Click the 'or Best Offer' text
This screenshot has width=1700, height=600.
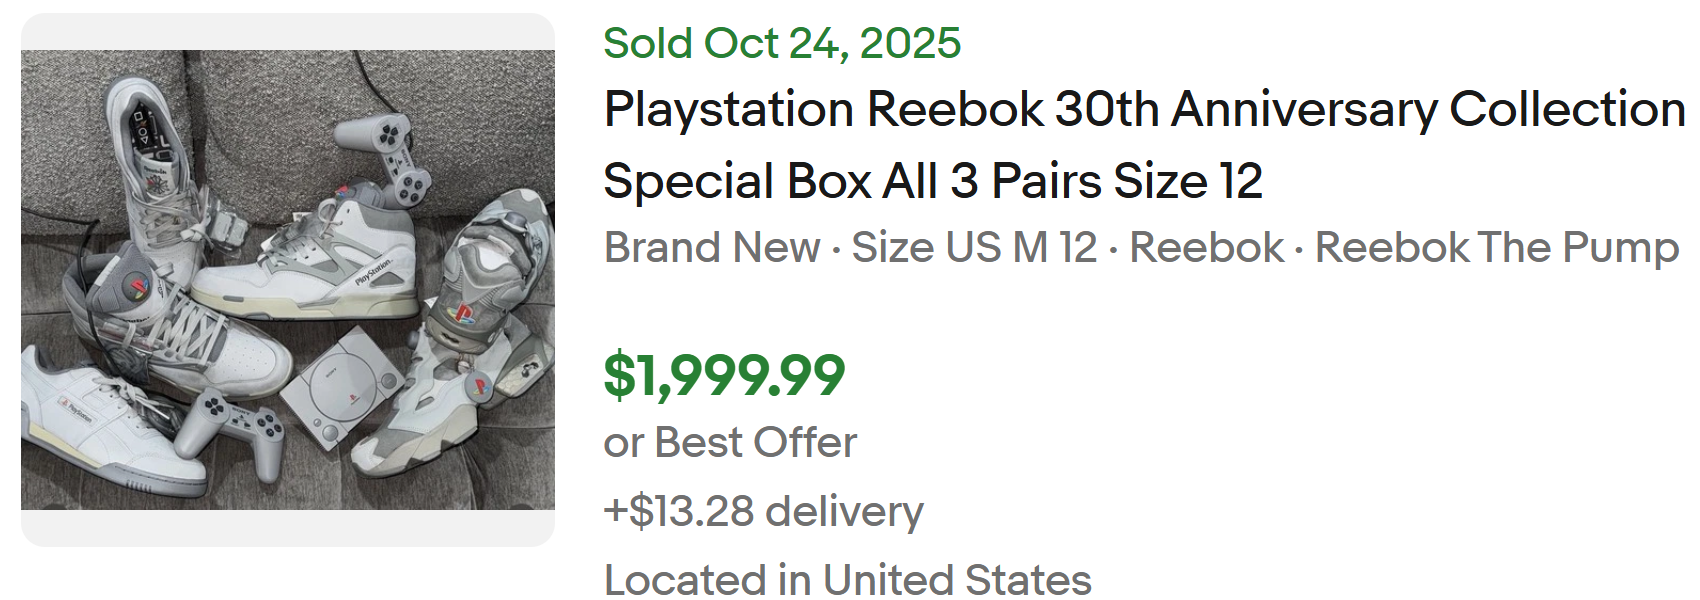pos(730,442)
